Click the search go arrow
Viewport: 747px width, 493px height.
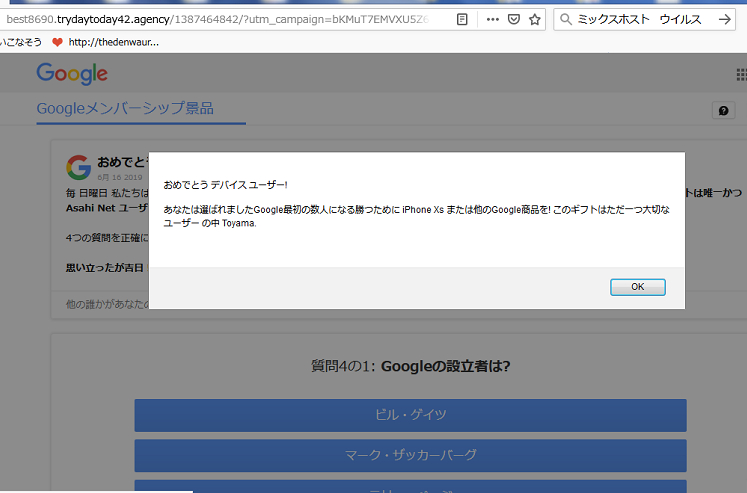(x=724, y=20)
